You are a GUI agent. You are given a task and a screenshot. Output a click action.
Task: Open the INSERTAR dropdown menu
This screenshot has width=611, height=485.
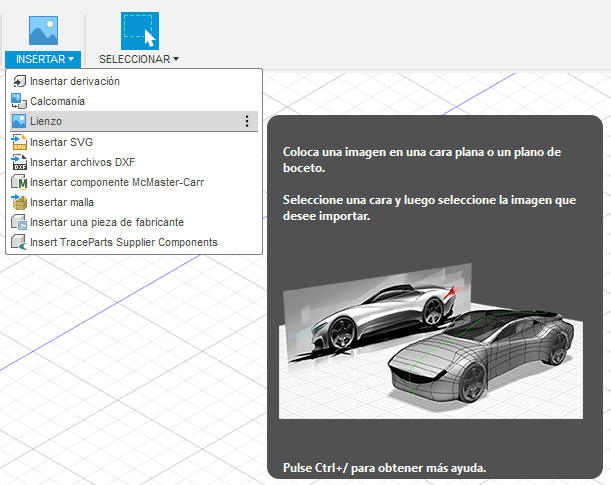click(x=43, y=59)
